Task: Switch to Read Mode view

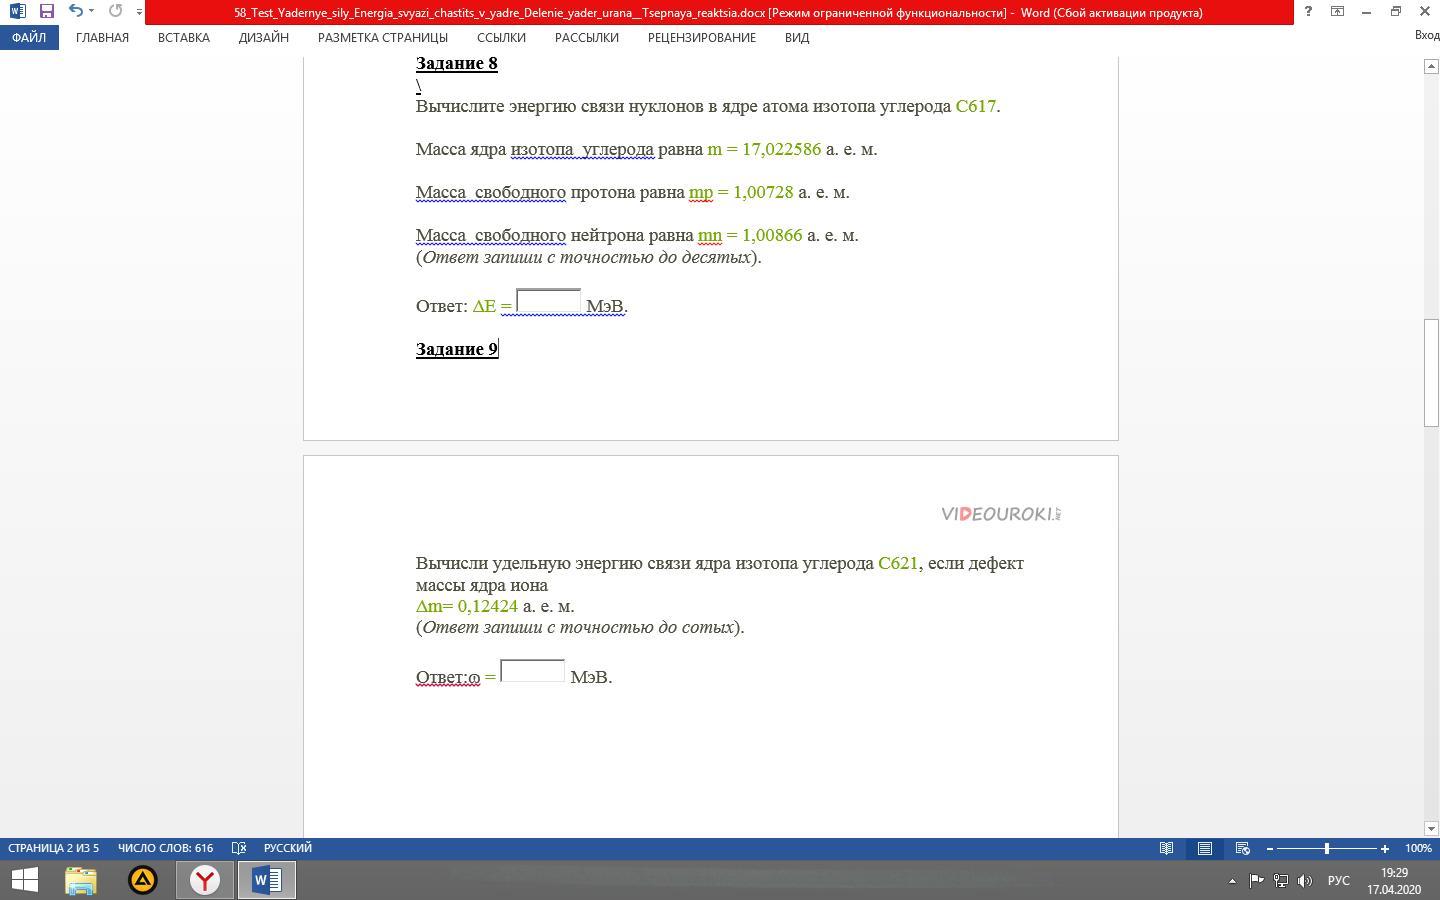Action: 1166,848
